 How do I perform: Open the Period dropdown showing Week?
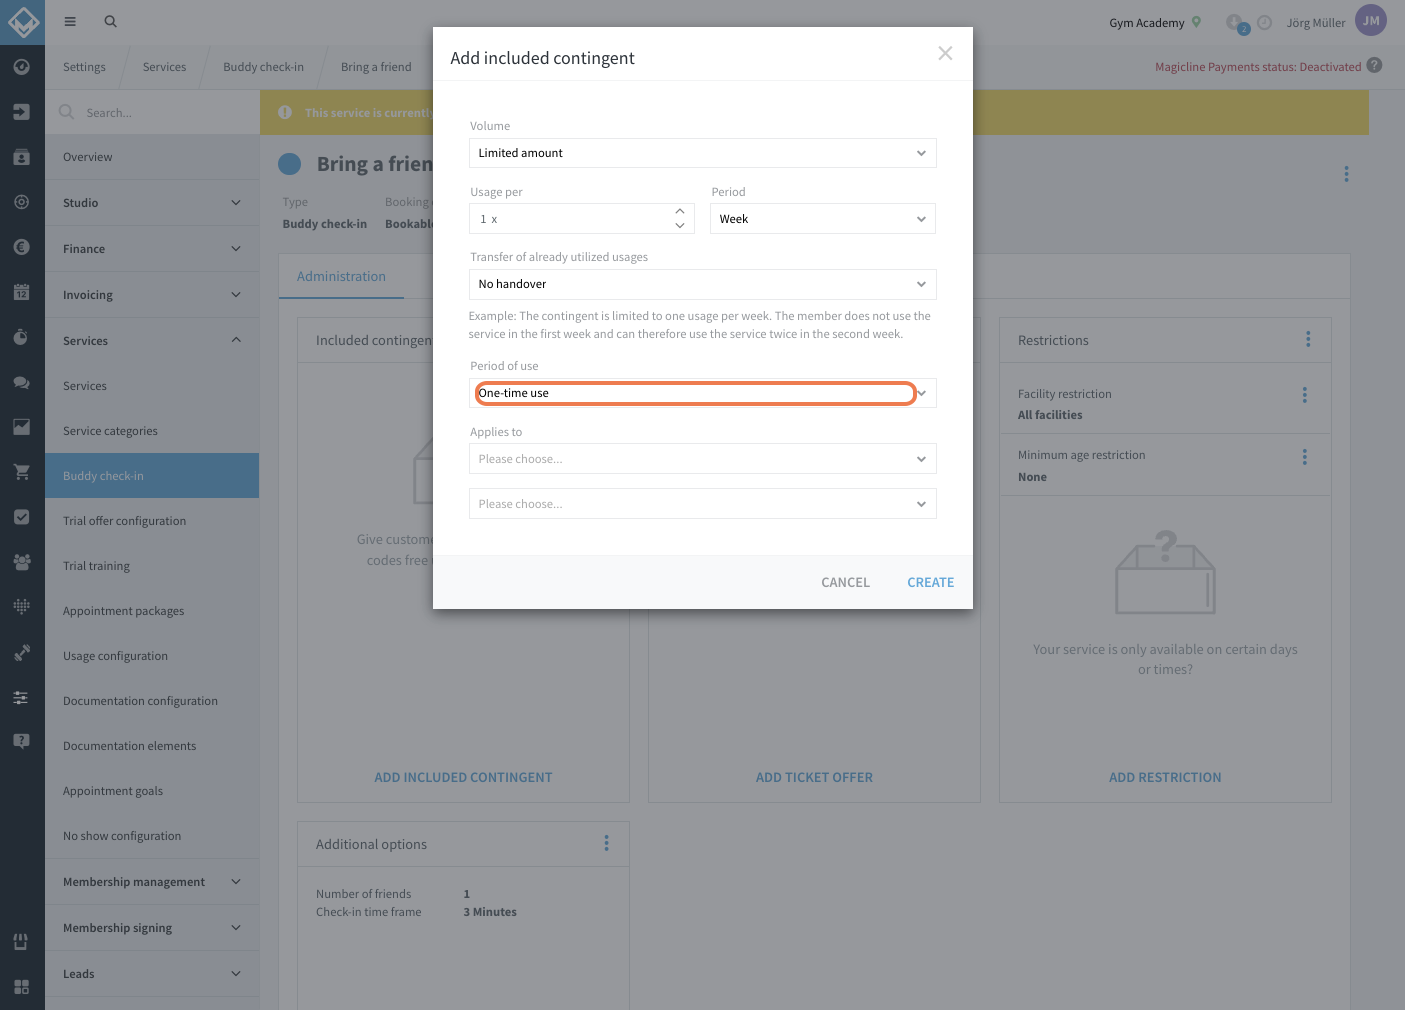[823, 219]
